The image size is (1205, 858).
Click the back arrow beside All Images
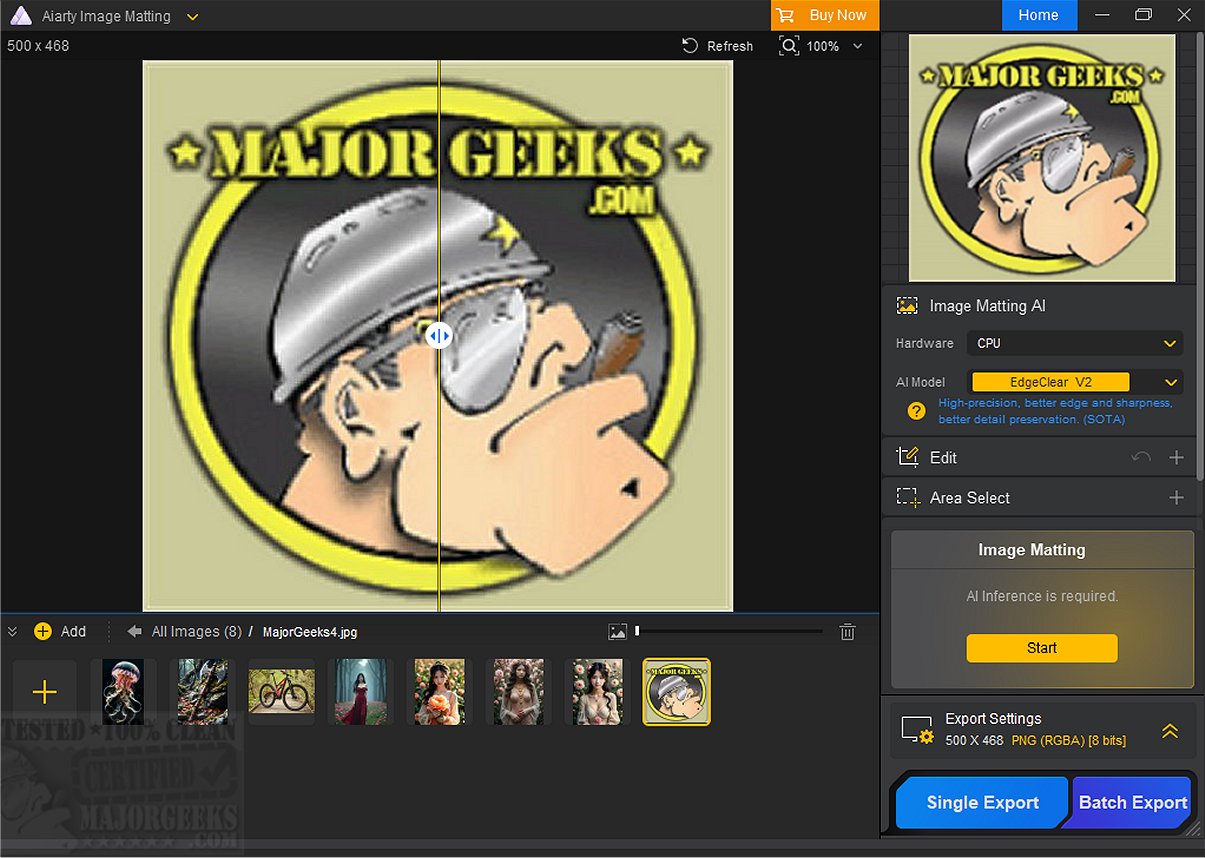click(135, 632)
